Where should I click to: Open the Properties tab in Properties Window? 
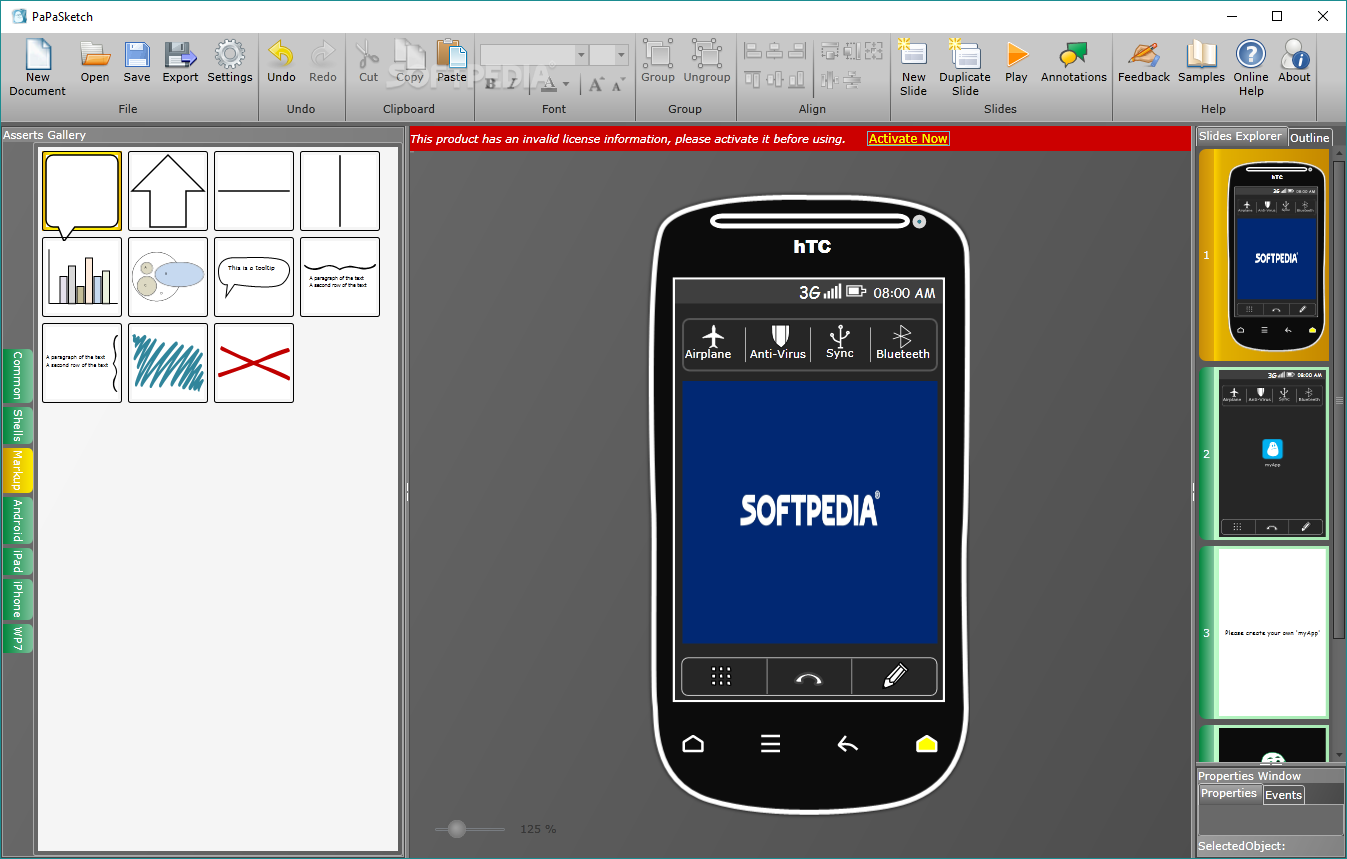[x=1229, y=793]
